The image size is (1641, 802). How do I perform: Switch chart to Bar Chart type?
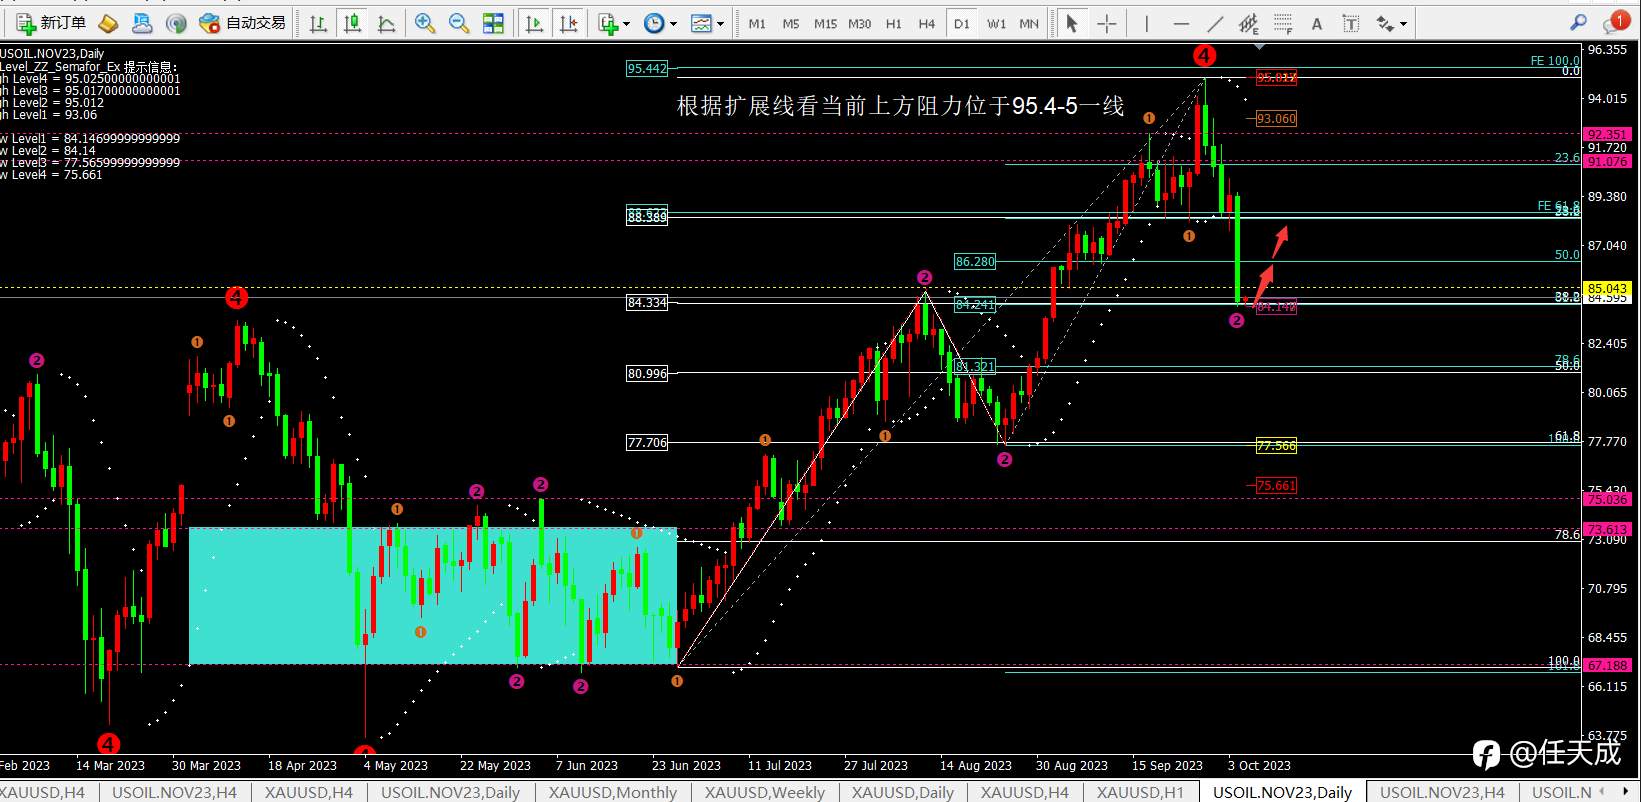coord(318,23)
